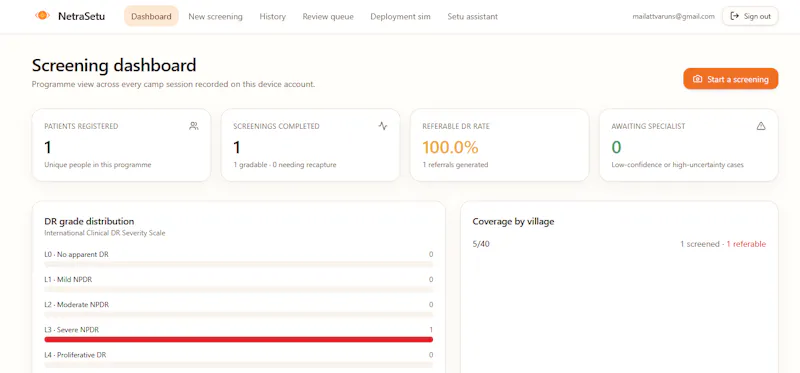Click the green 0 awaiting specialist value
Screen dimensions: 800x373
tap(616, 147)
